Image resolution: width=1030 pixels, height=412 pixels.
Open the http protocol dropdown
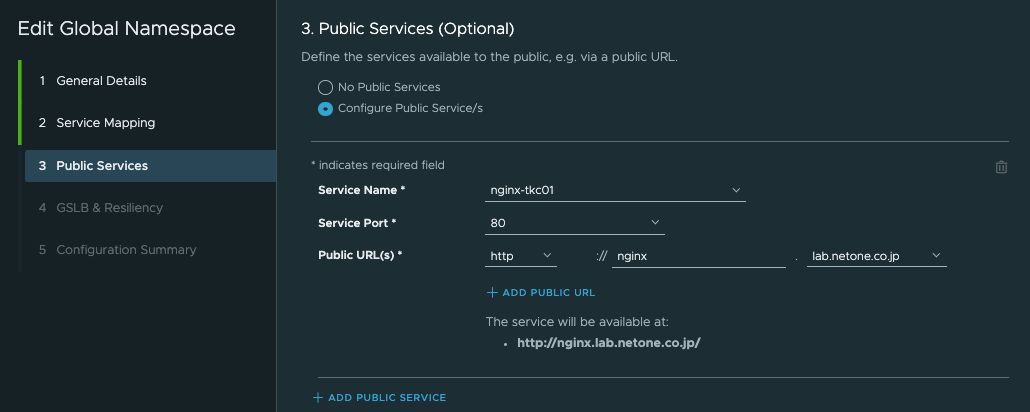pos(521,256)
